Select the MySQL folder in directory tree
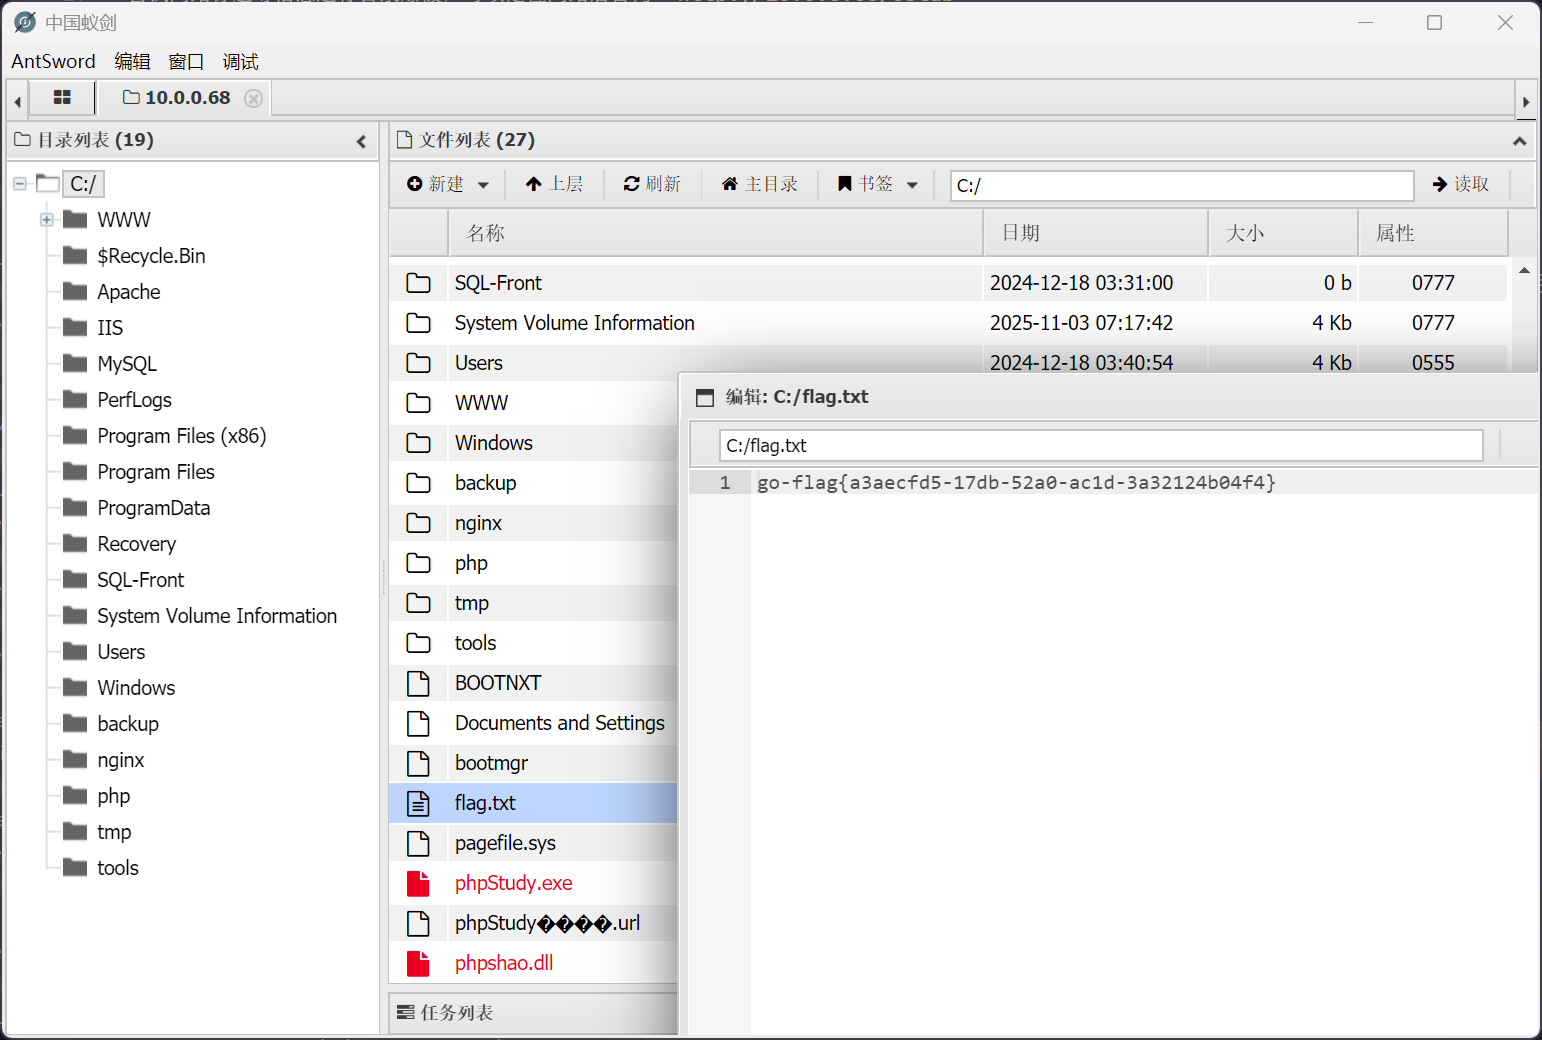The height and width of the screenshot is (1040, 1542). pos(127,364)
